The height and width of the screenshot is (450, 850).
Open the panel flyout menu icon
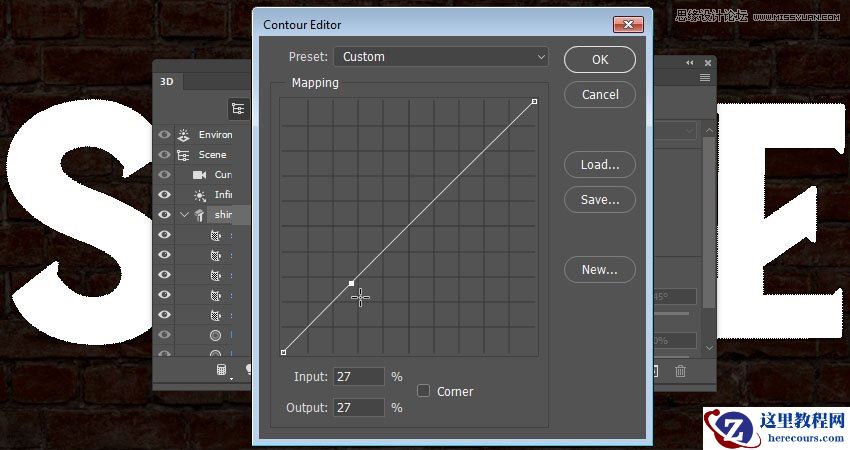point(705,78)
